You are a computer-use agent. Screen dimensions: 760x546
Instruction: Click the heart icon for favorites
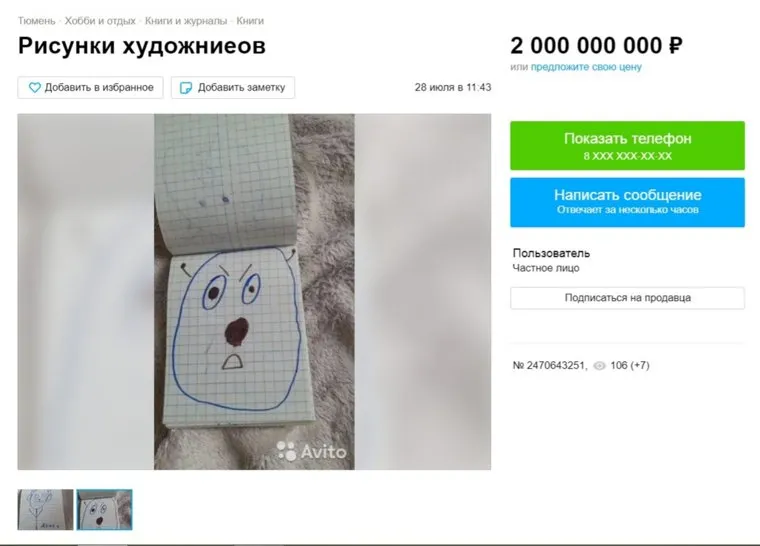[x=34, y=88]
